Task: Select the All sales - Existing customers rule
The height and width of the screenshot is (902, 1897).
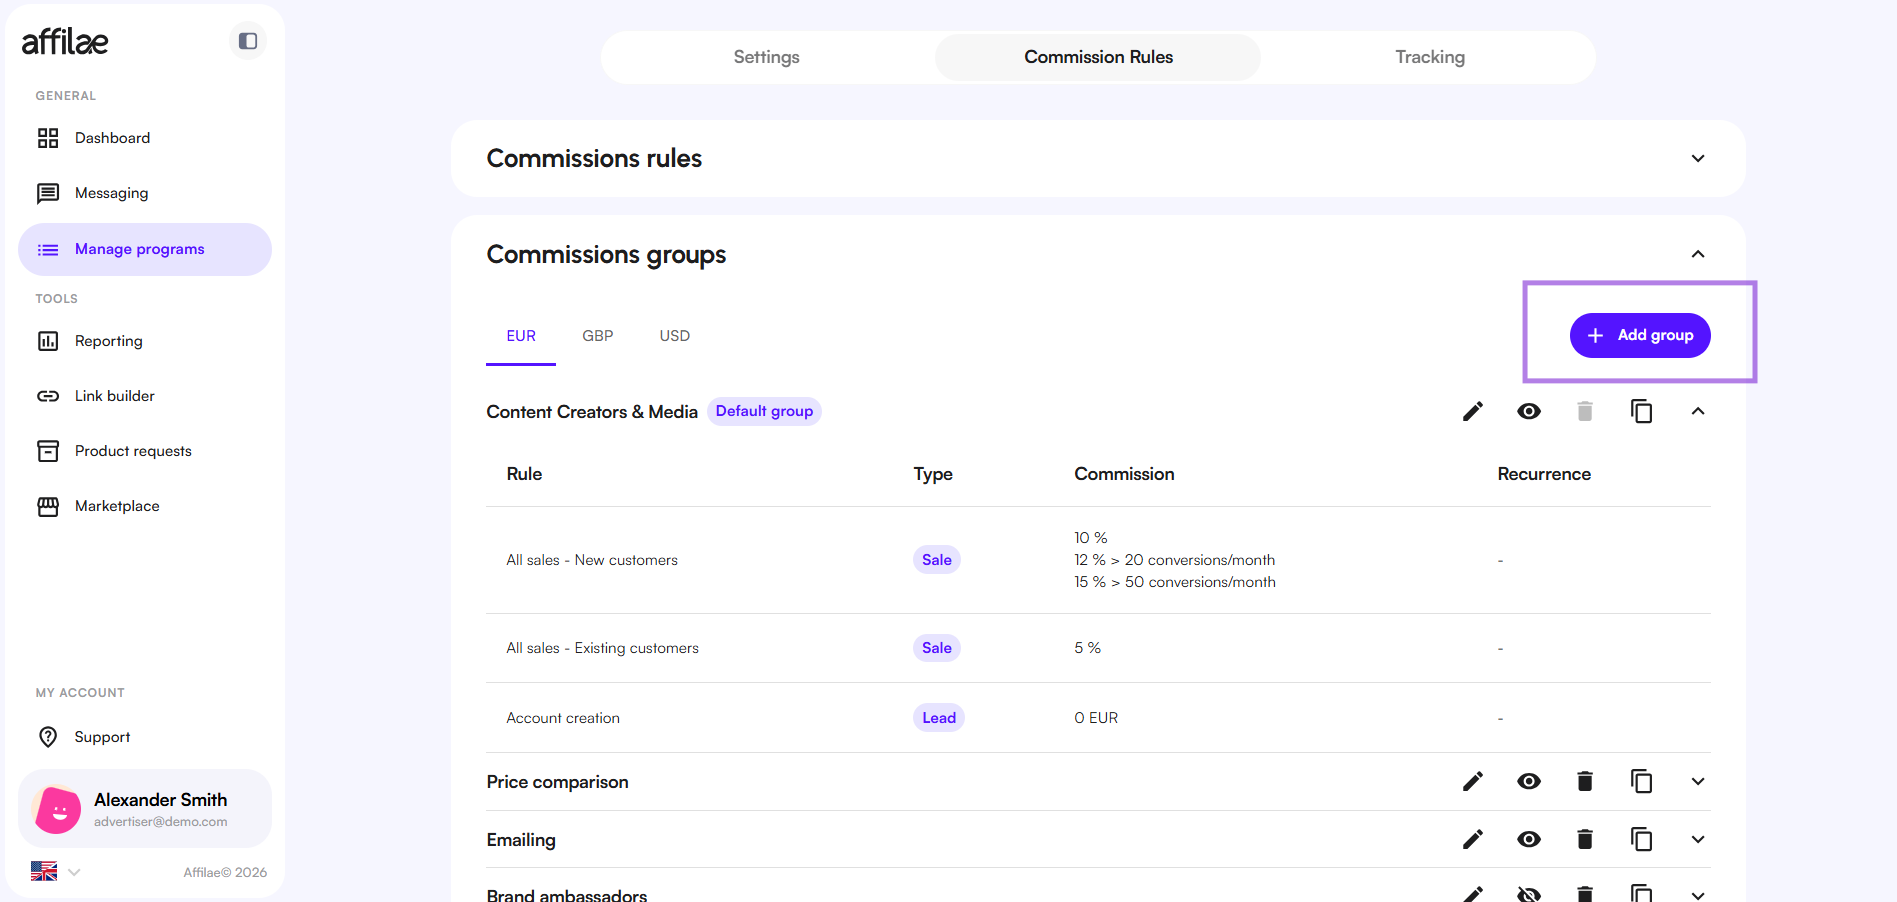Action: coord(602,648)
